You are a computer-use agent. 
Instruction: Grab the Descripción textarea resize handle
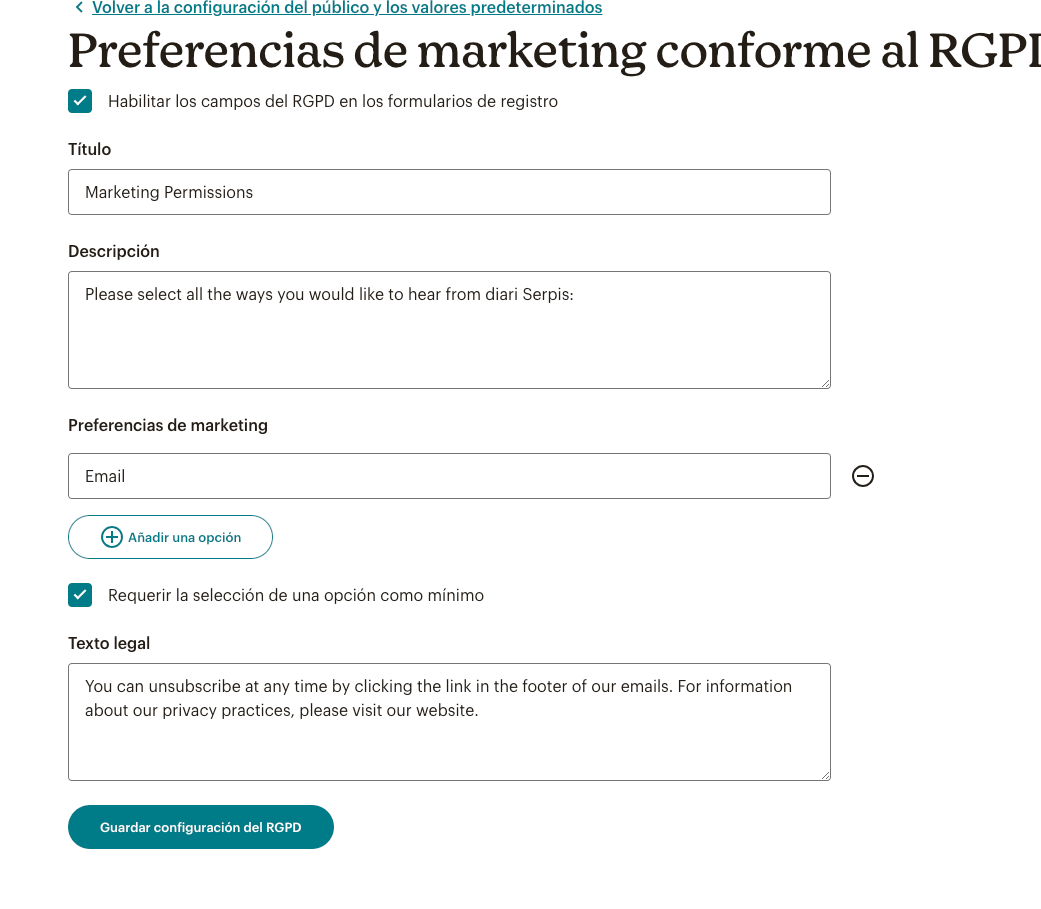(x=825, y=383)
